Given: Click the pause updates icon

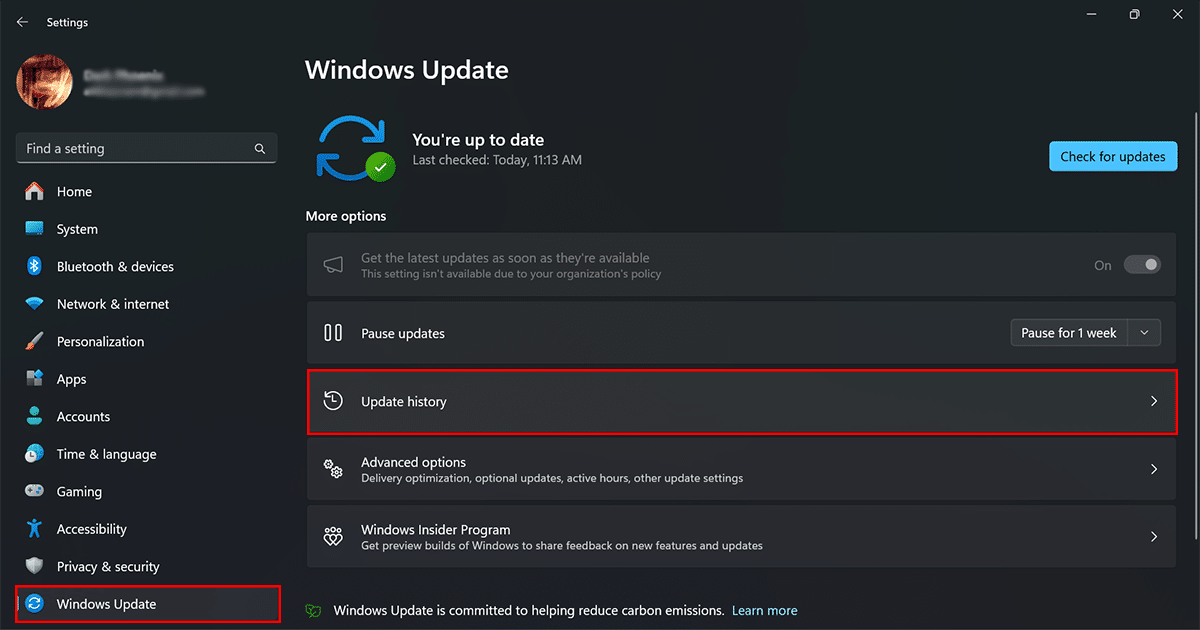Looking at the screenshot, I should [333, 333].
